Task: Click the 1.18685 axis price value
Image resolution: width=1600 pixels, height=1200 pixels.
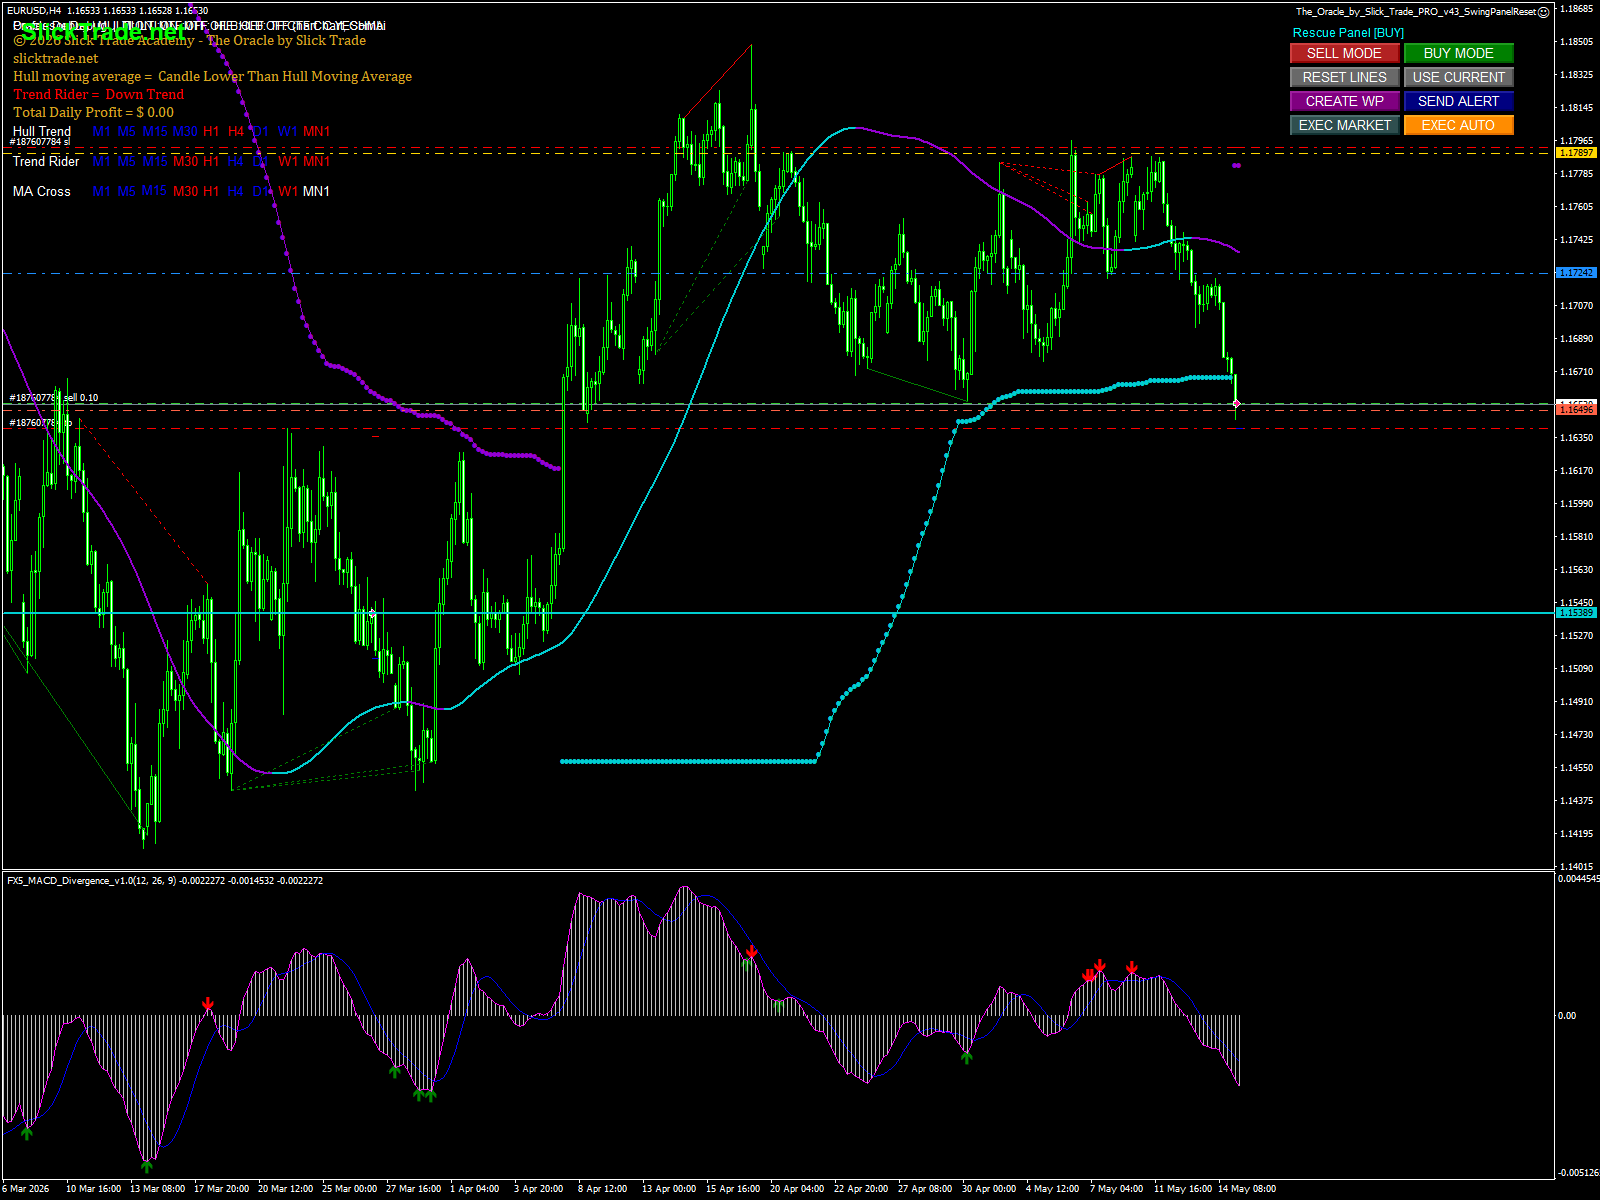Action: click(1577, 9)
